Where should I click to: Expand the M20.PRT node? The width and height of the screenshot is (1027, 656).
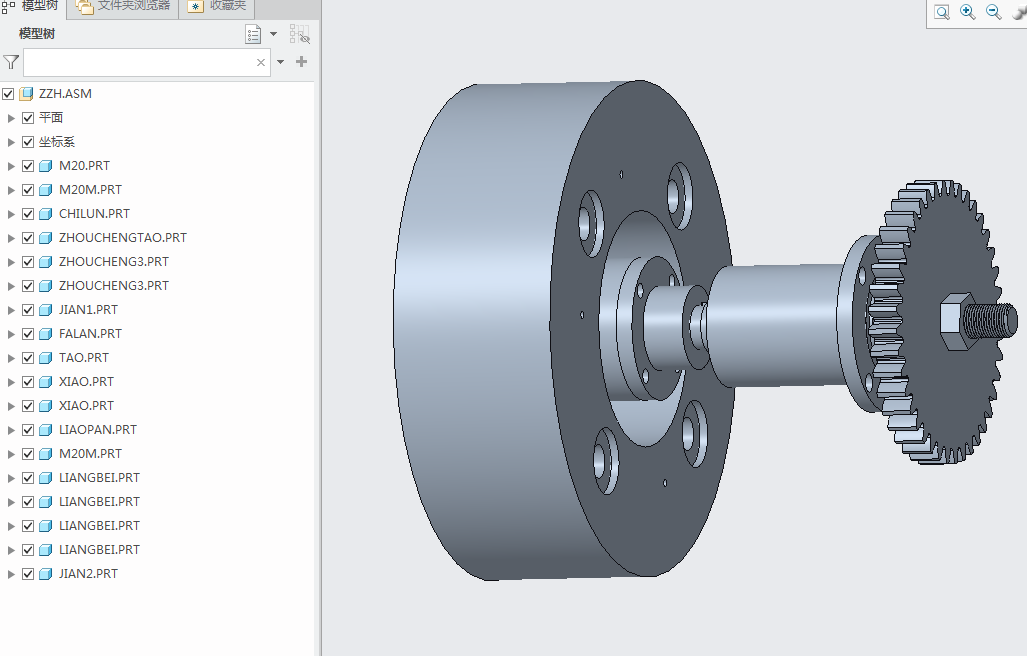coord(10,166)
